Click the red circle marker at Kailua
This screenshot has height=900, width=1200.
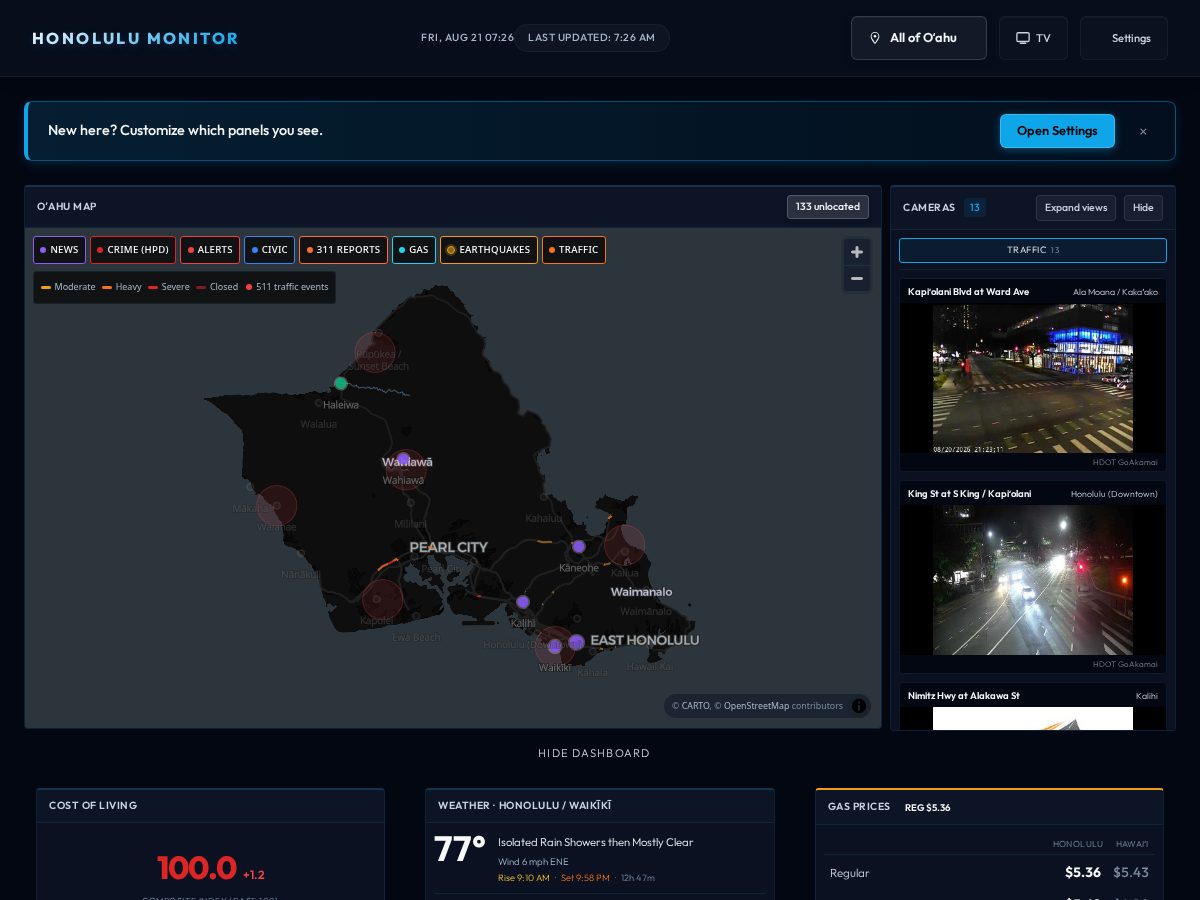625,545
